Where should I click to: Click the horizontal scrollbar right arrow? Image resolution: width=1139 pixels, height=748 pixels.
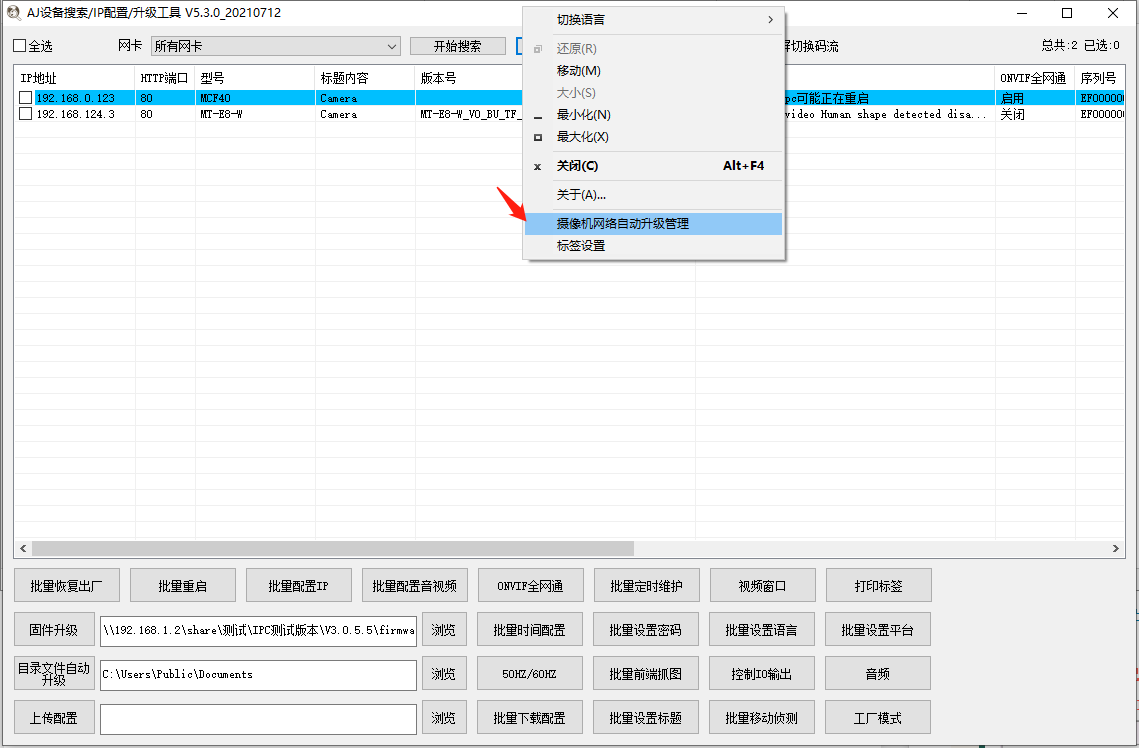pos(1118,548)
